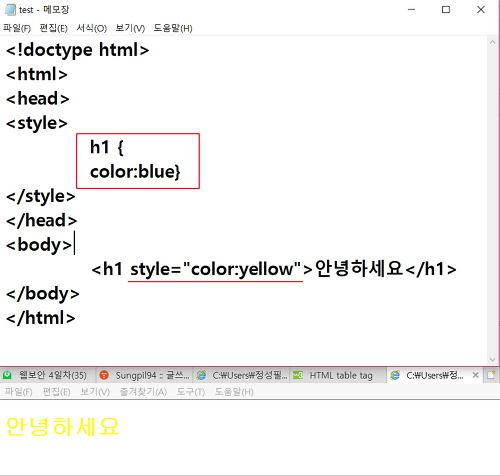The width and height of the screenshot is (500, 476).
Task: Place cursor on </head> line
Action: click(x=41, y=221)
